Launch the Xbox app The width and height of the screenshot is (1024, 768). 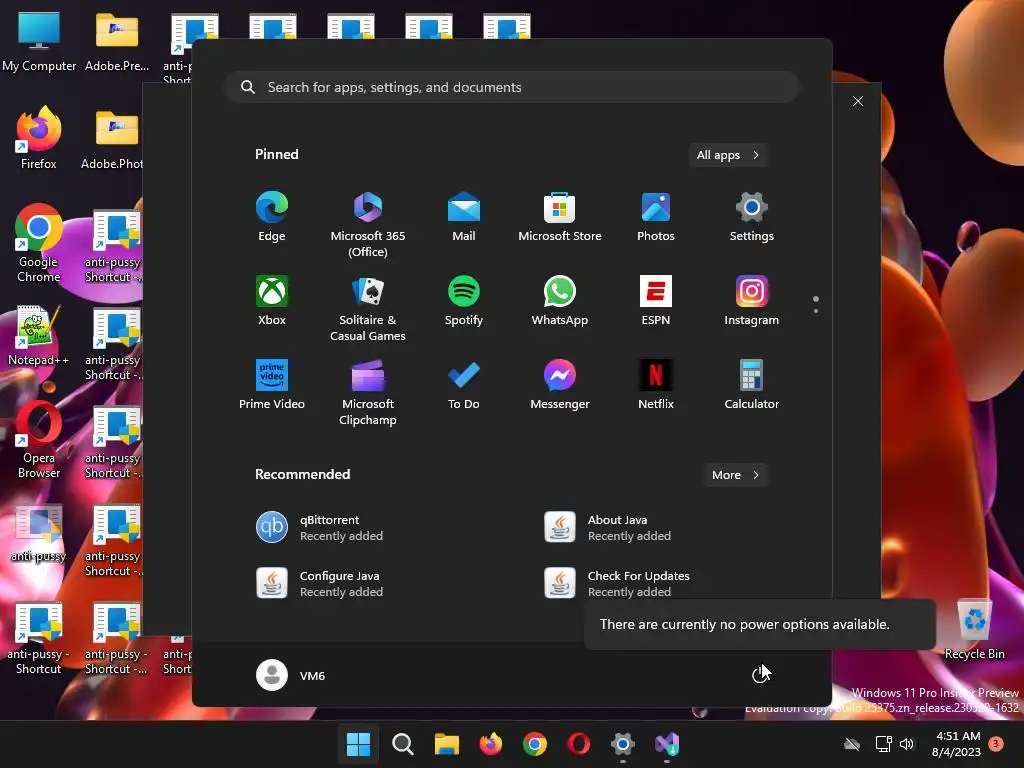coord(272,300)
